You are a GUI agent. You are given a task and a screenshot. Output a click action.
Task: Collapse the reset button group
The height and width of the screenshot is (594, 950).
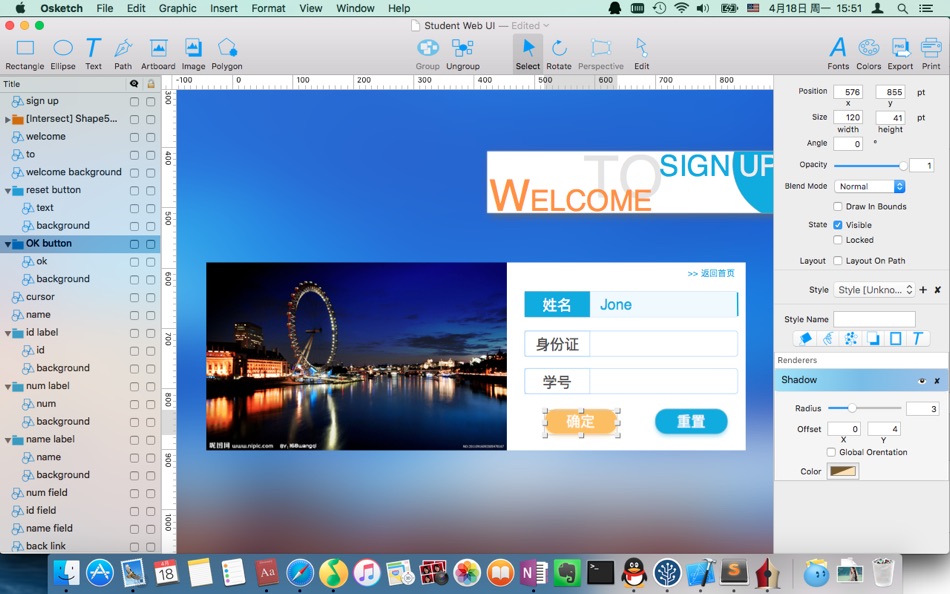click(7, 190)
